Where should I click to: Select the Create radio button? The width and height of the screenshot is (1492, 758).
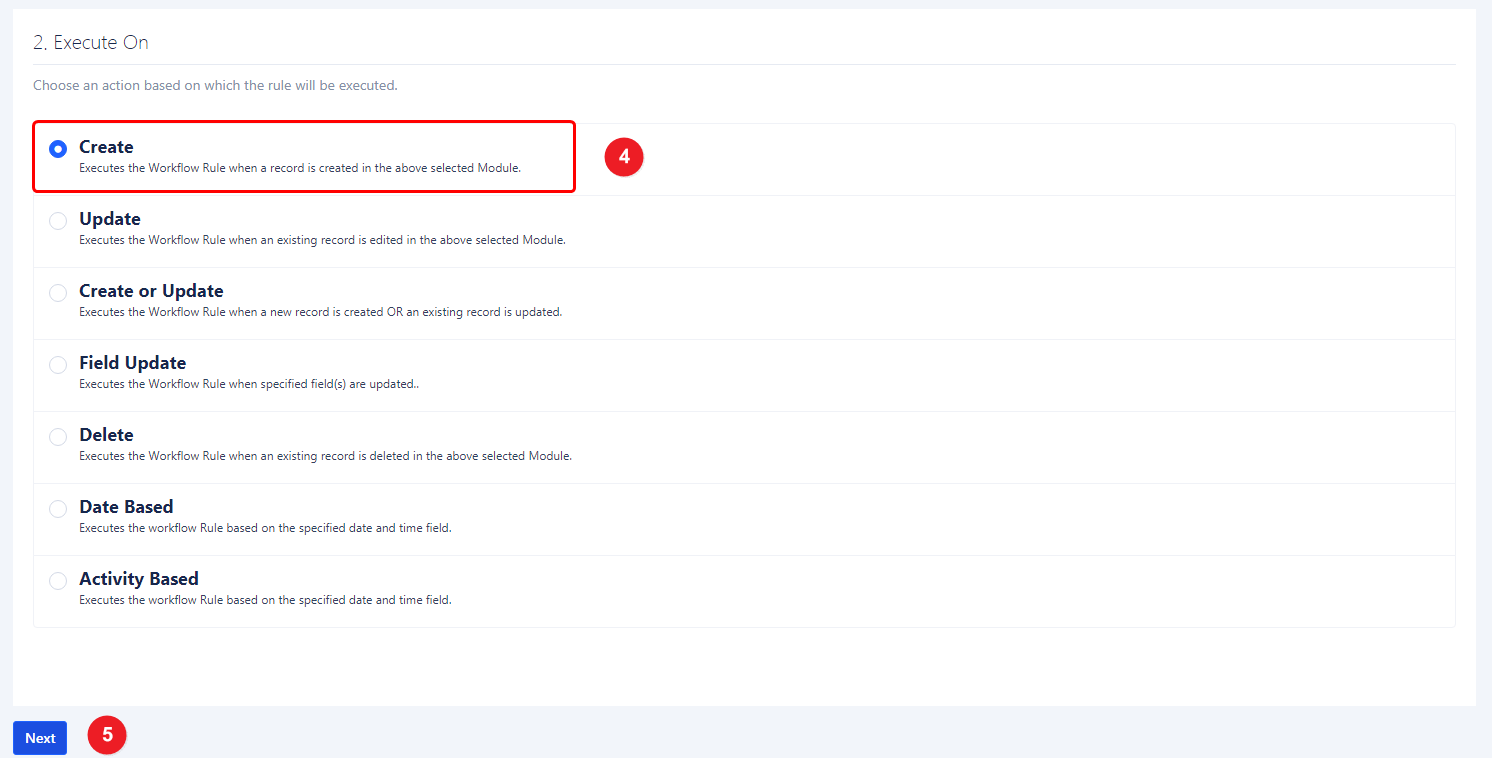[x=58, y=149]
